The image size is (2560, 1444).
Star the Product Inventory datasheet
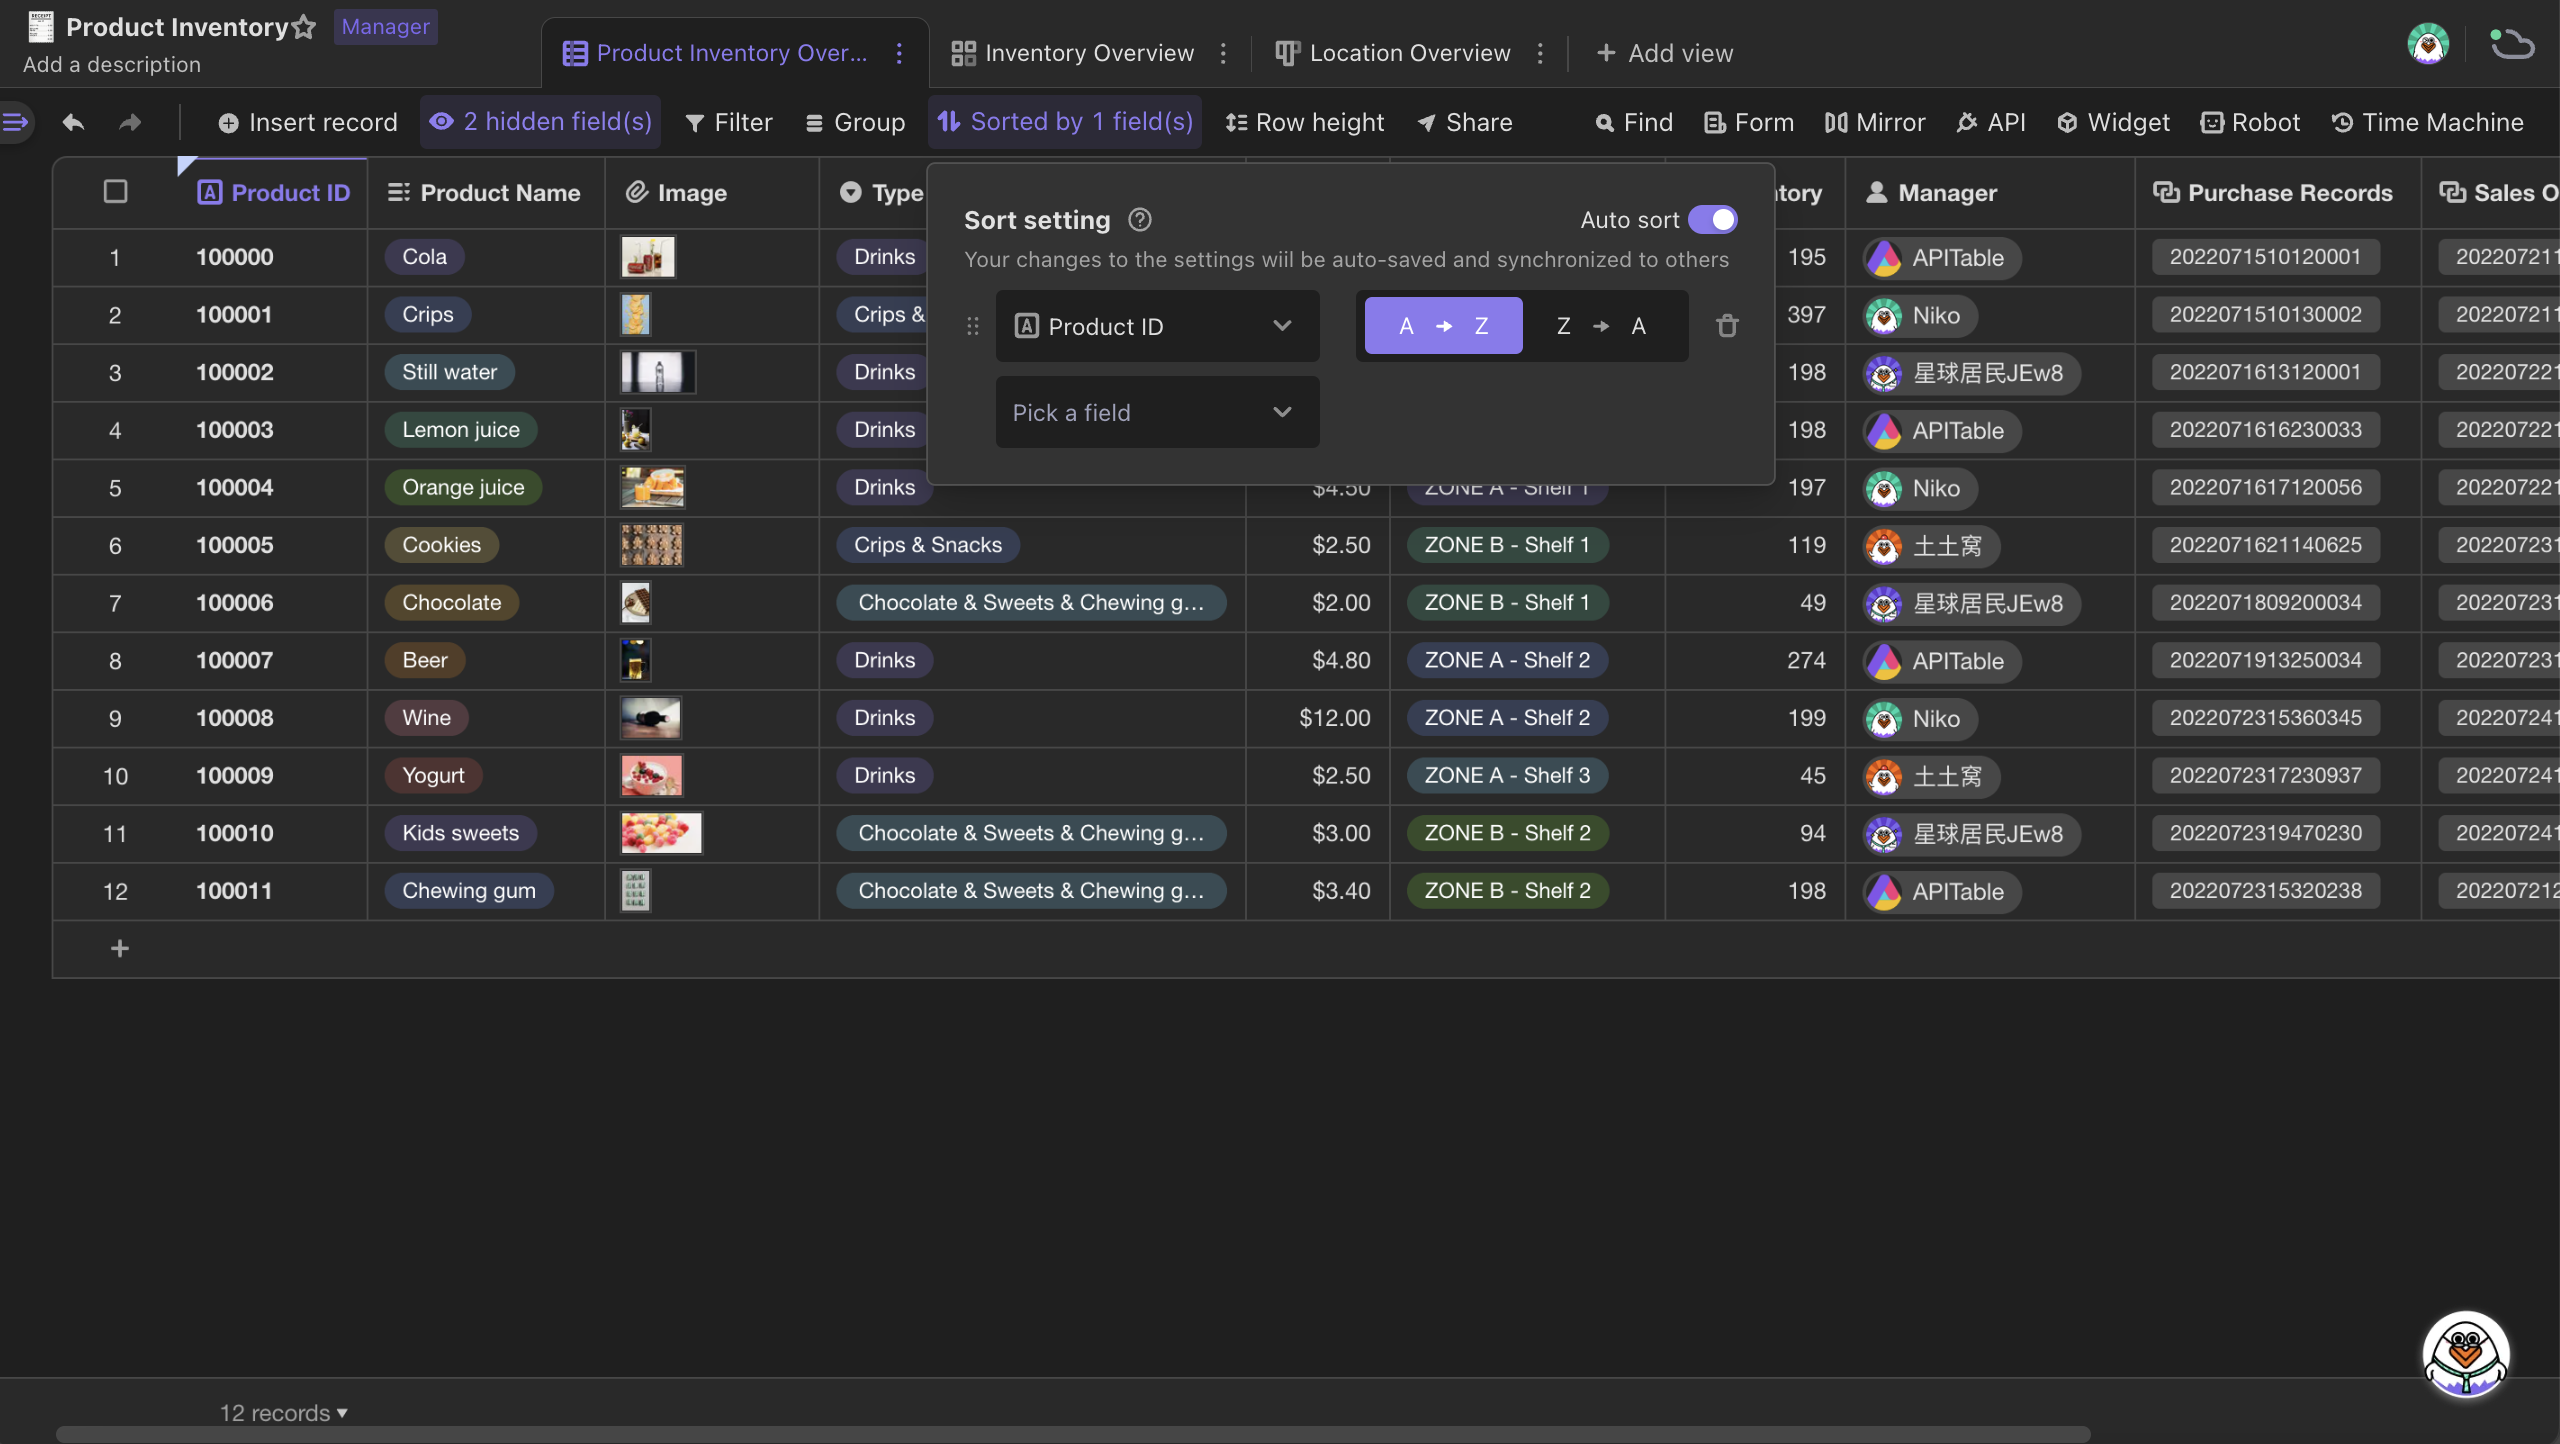click(x=304, y=27)
